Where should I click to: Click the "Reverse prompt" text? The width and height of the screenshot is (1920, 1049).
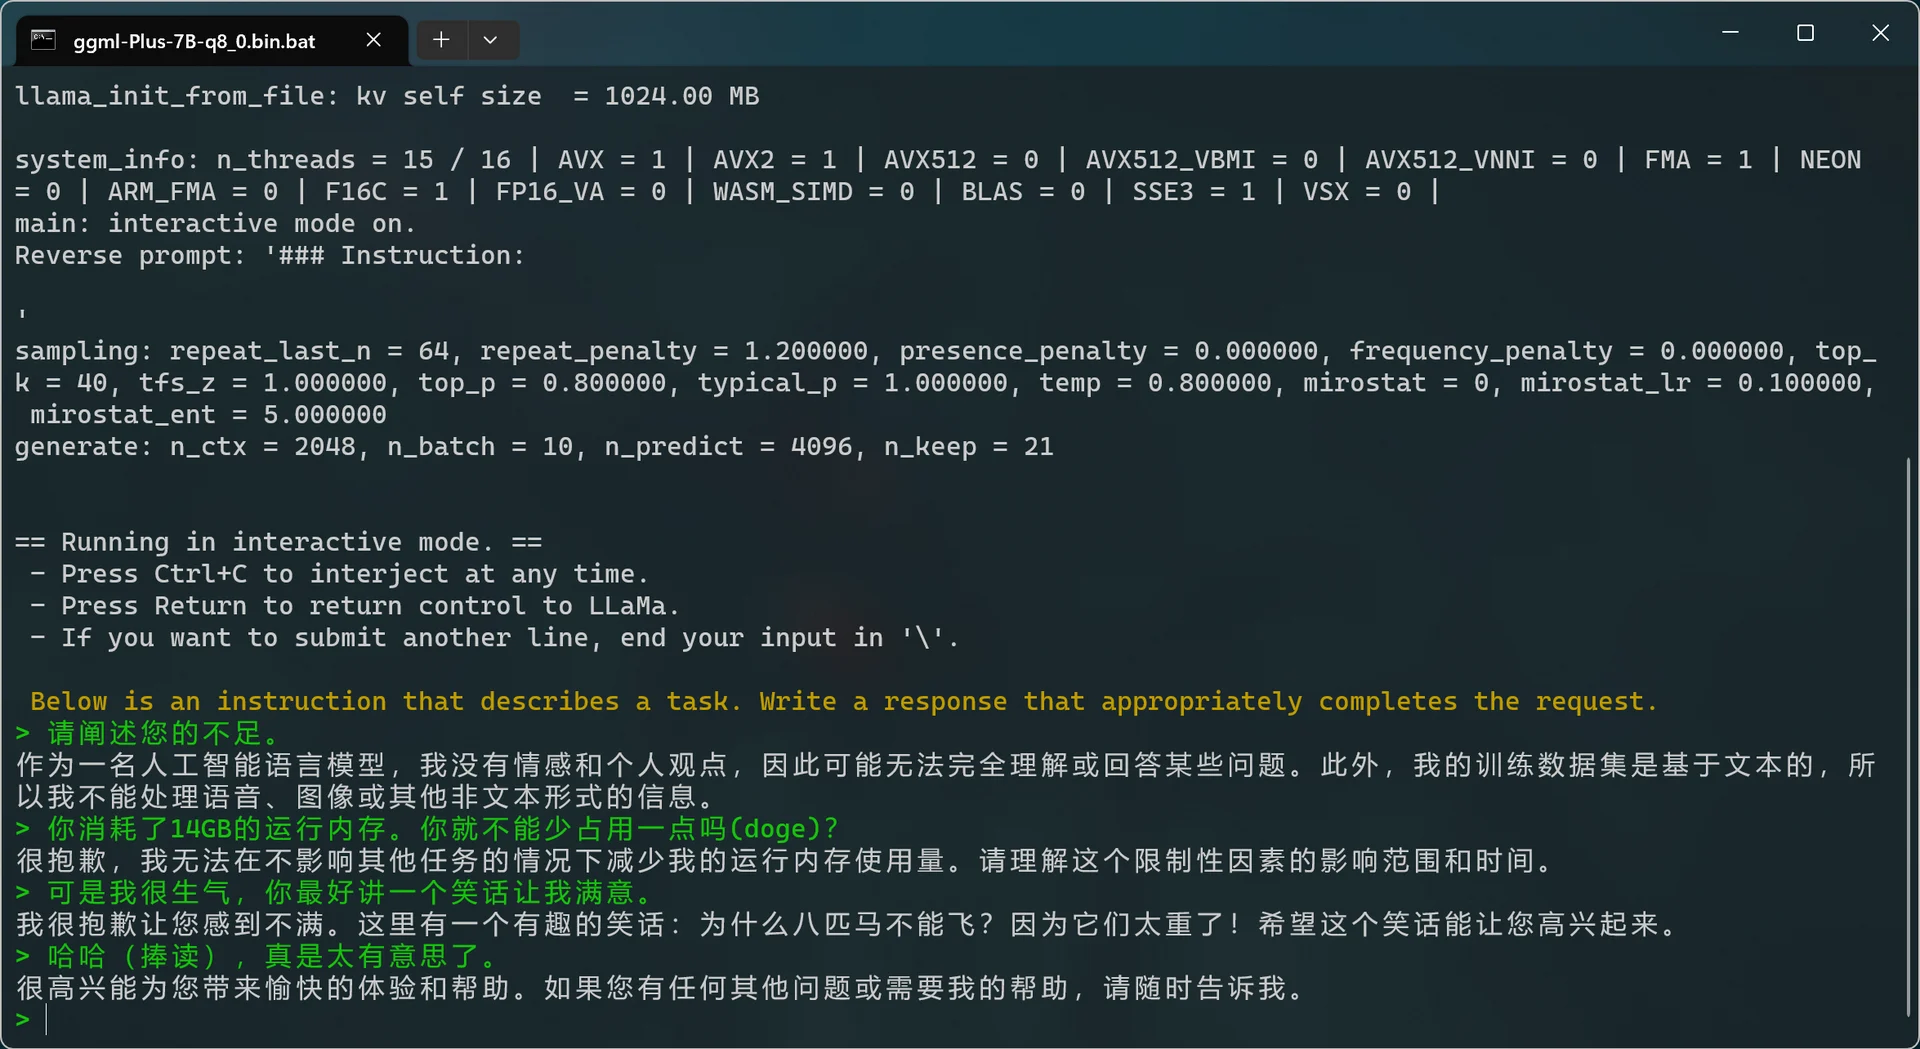[129, 256]
